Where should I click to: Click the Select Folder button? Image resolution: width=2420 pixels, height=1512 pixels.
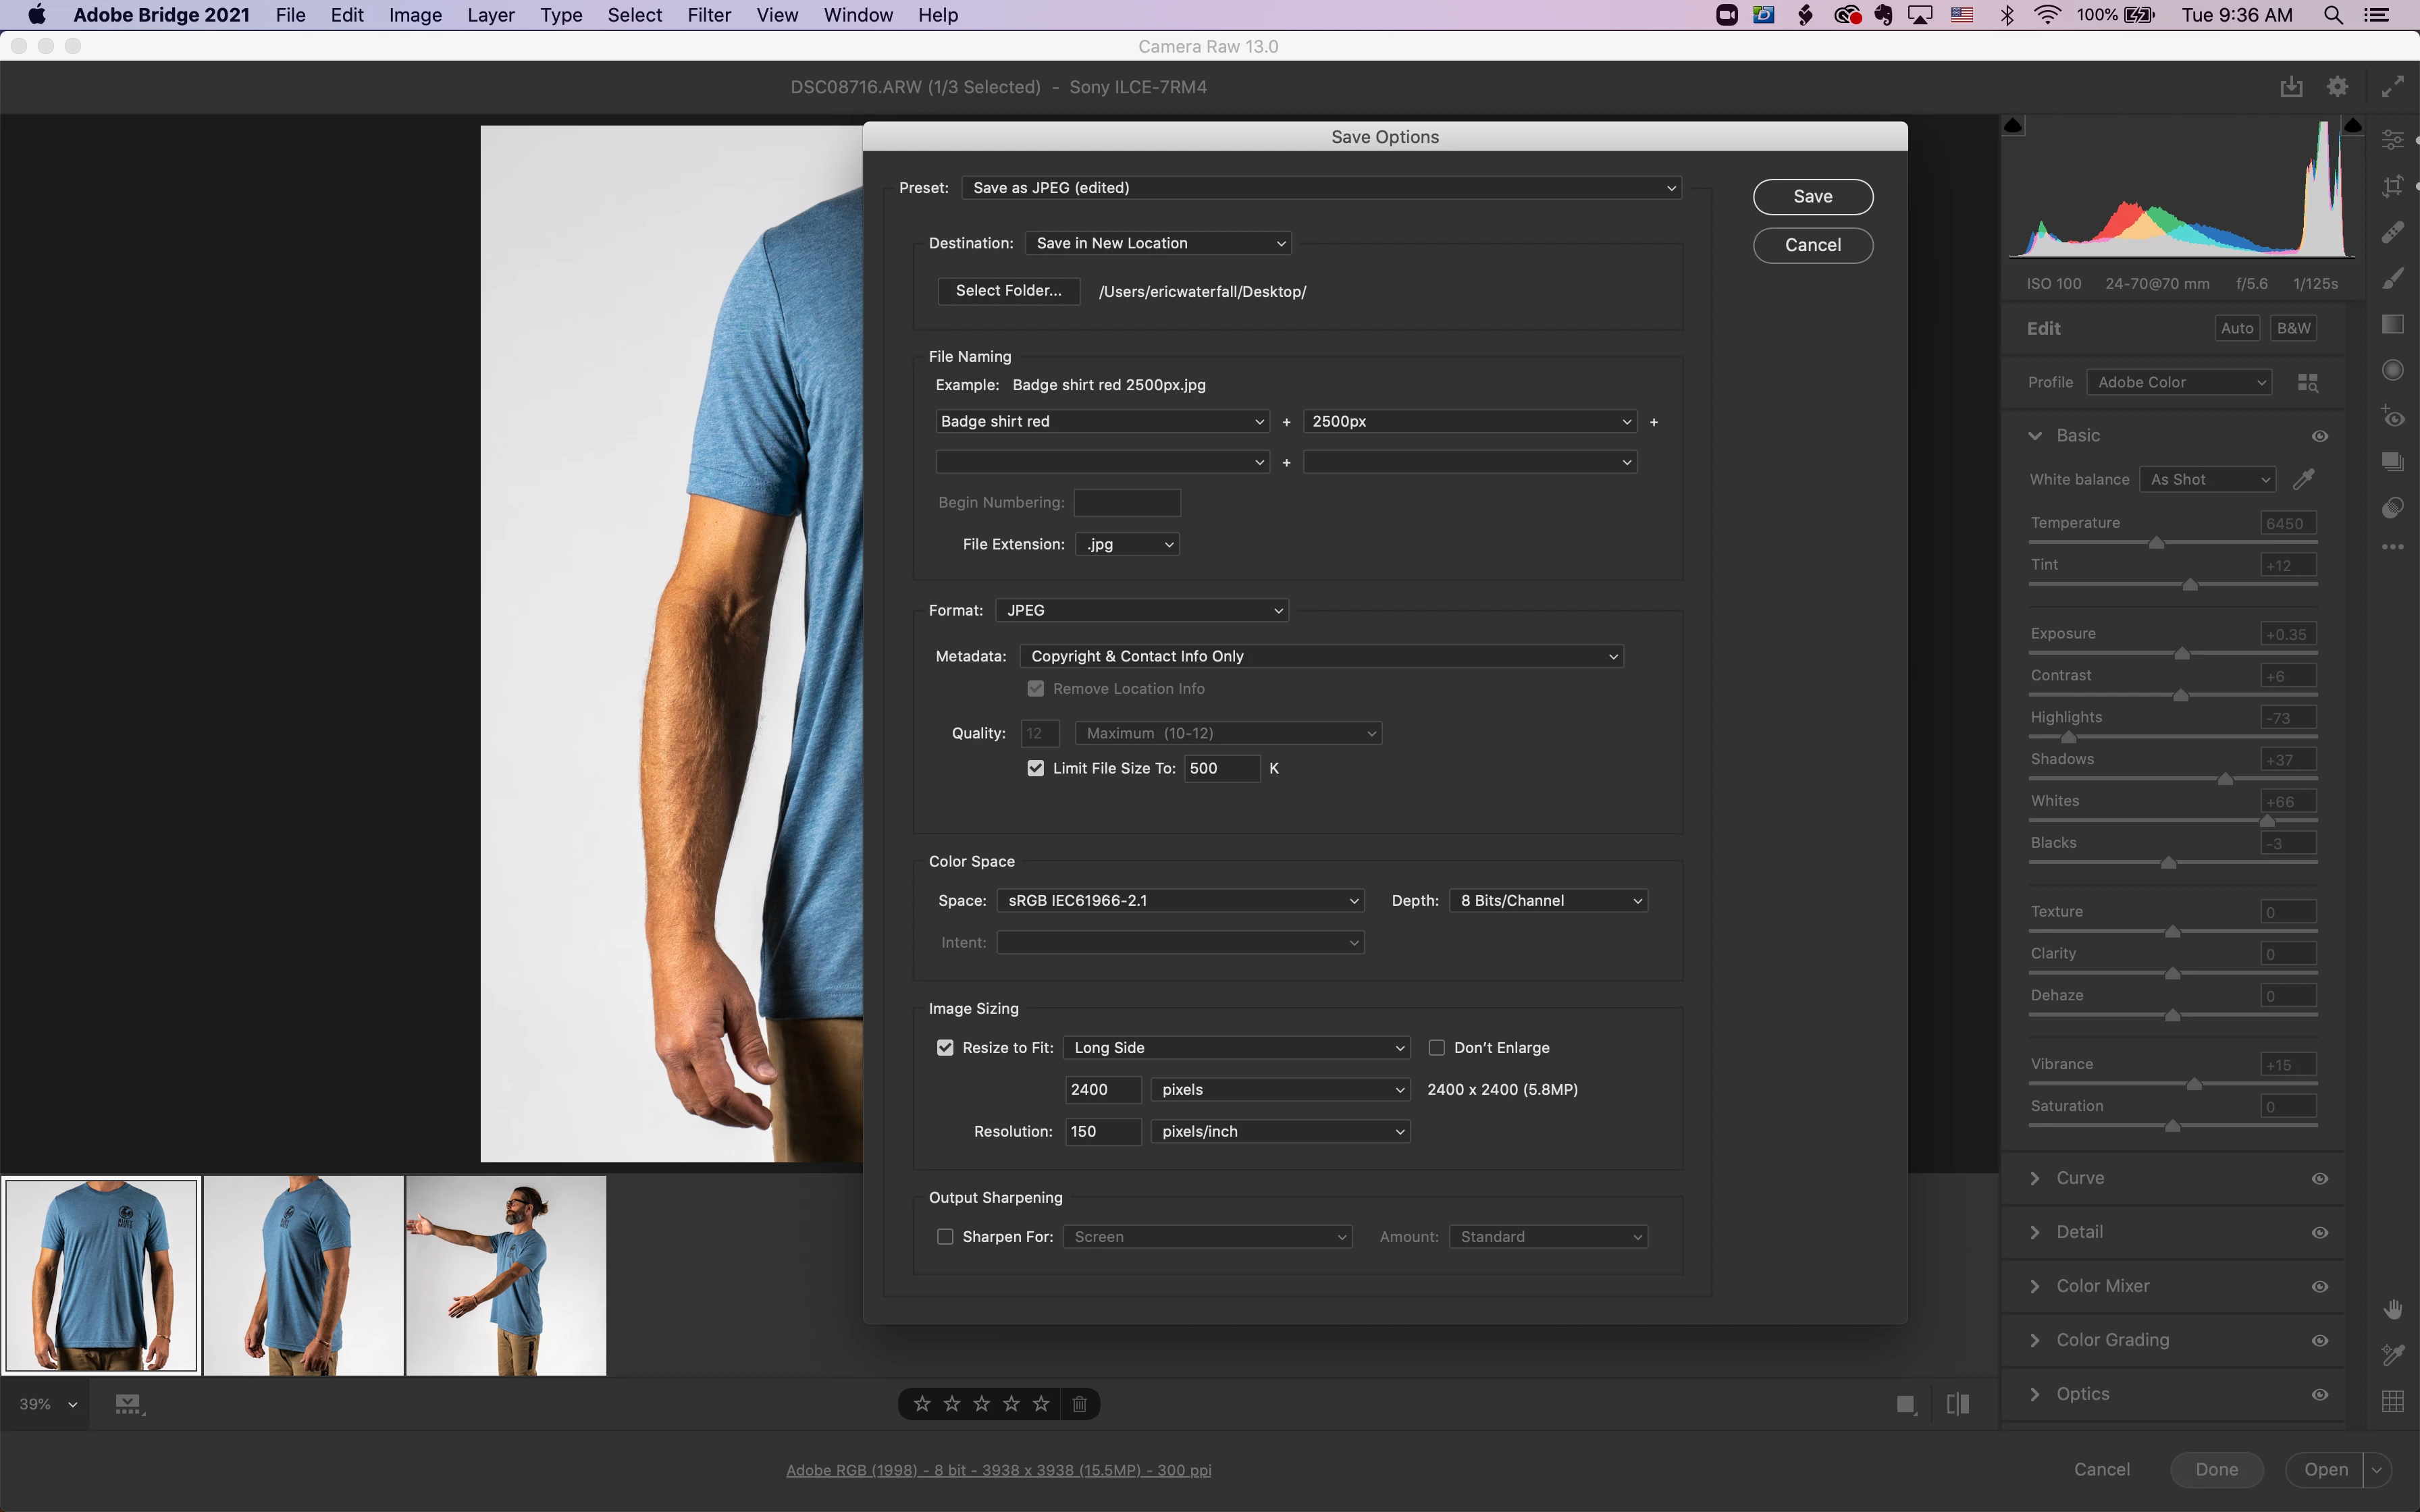[x=1008, y=291]
